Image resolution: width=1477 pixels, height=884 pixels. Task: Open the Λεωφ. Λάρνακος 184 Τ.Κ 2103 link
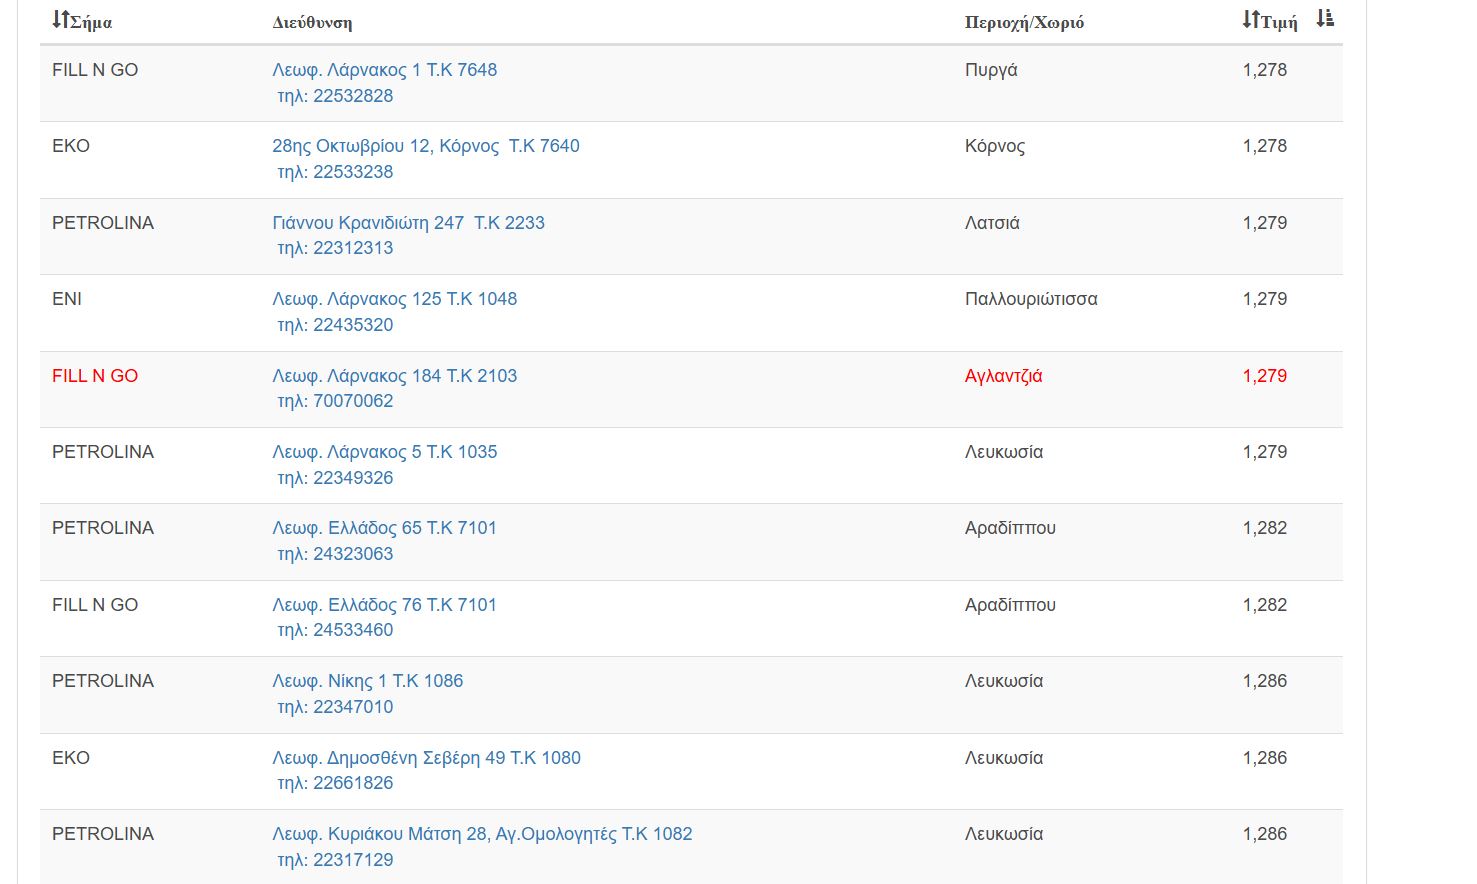[x=394, y=376]
